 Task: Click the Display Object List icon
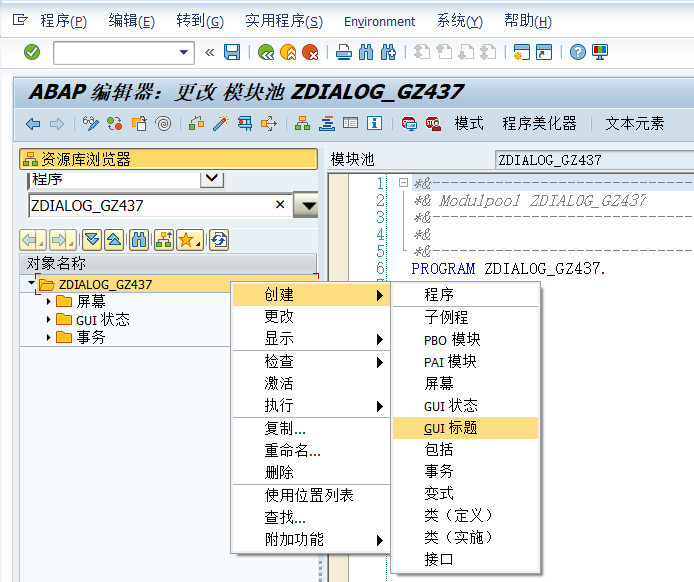[x=302, y=124]
